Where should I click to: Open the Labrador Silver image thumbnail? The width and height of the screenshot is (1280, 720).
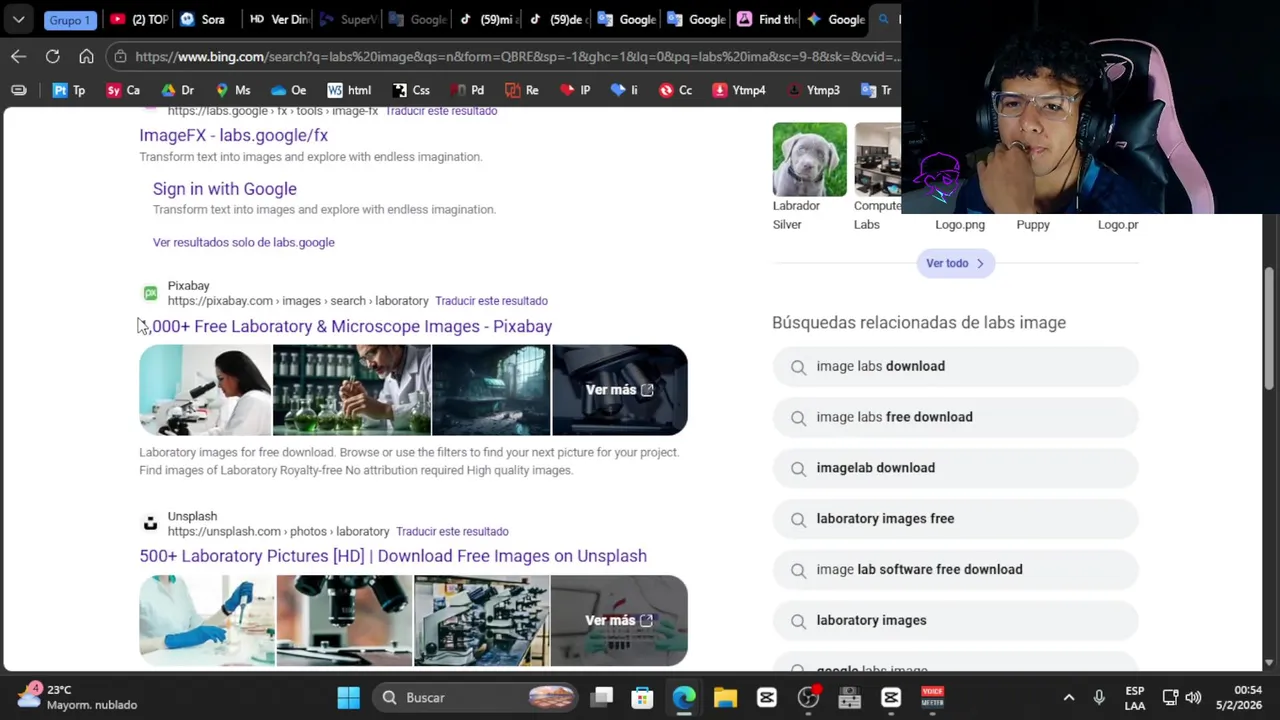point(809,159)
